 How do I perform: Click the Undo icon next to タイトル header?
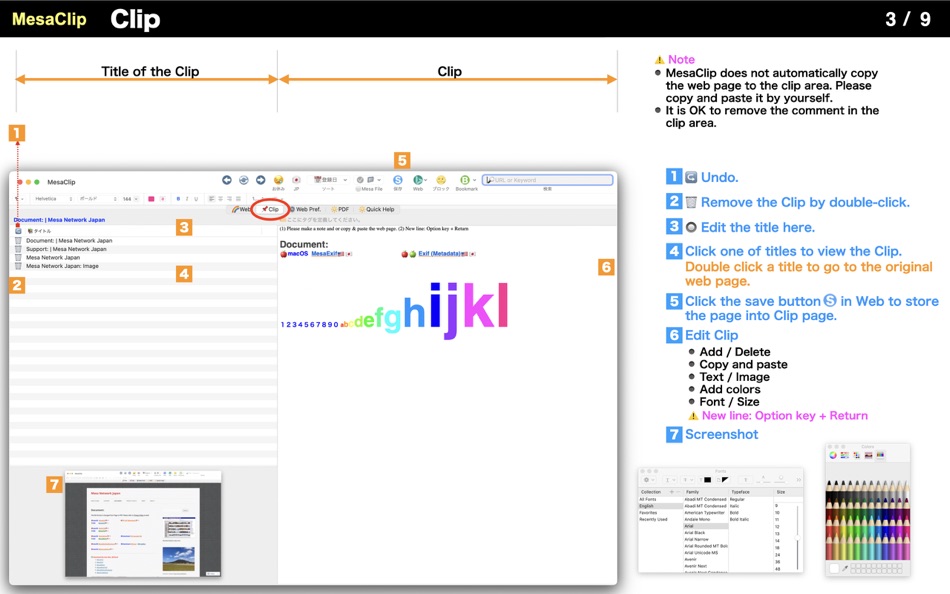pos(18,231)
